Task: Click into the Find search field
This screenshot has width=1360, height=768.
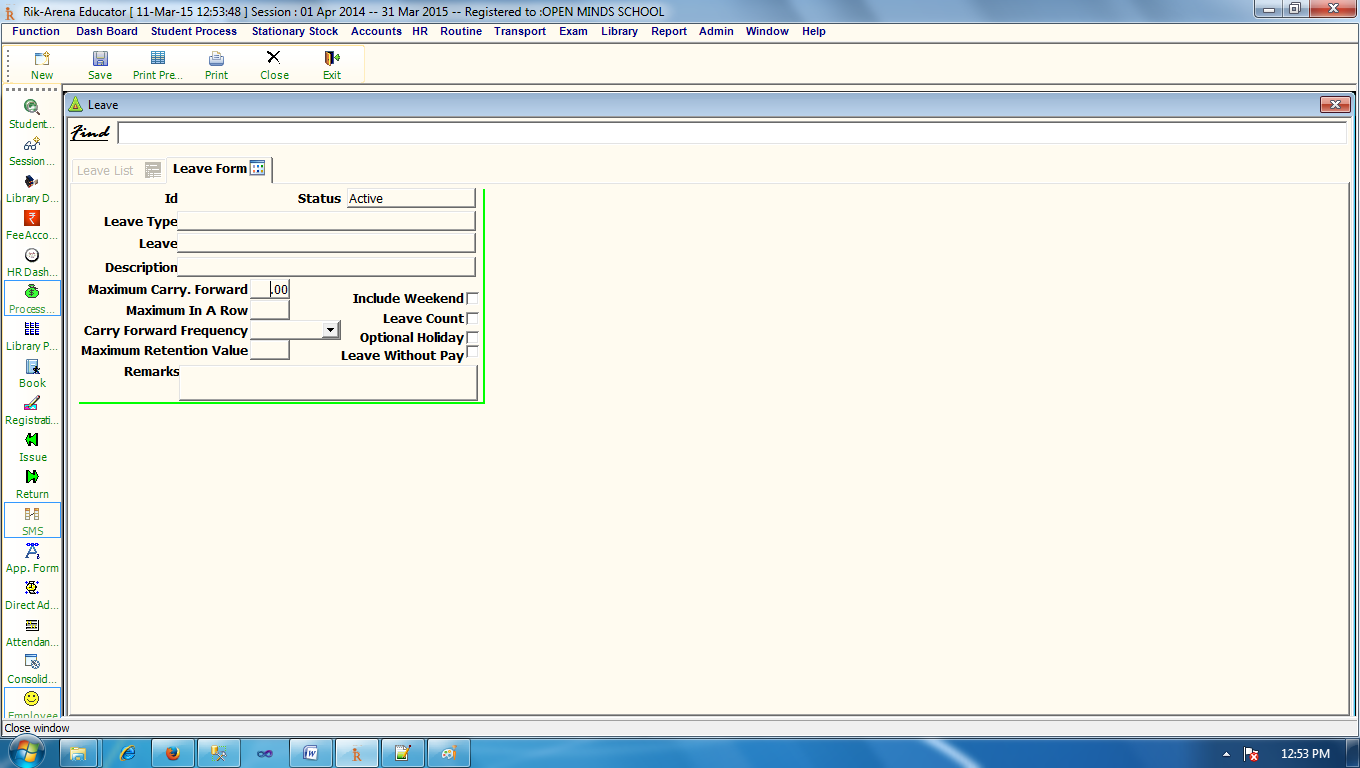Action: (730, 133)
